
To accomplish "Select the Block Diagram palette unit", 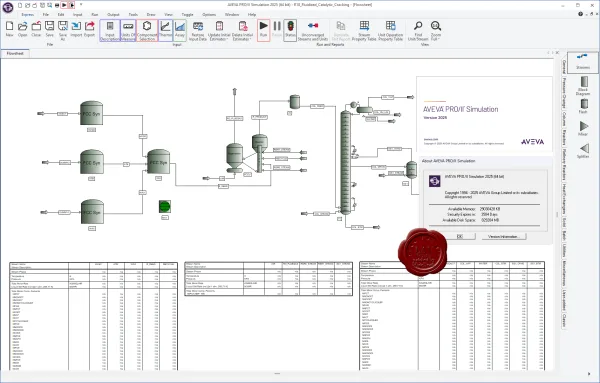I will [x=583, y=86].
